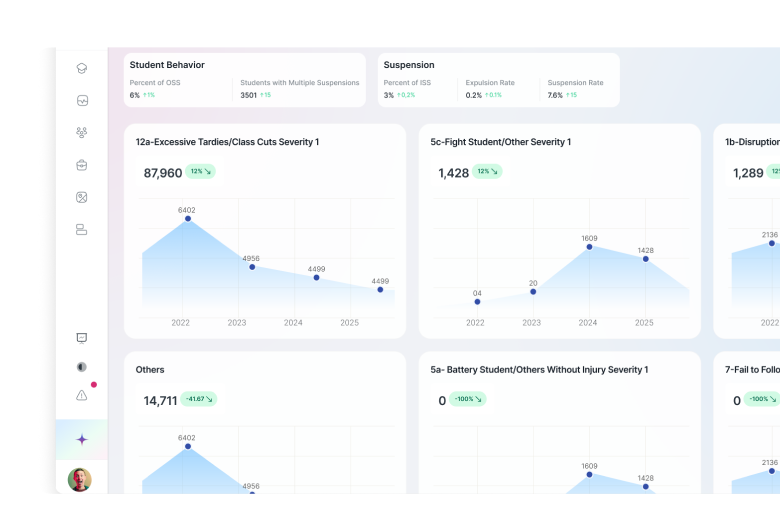Screen dimensions: 780x530
Task: Open the AI sparkle assistant button
Action: 82,439
